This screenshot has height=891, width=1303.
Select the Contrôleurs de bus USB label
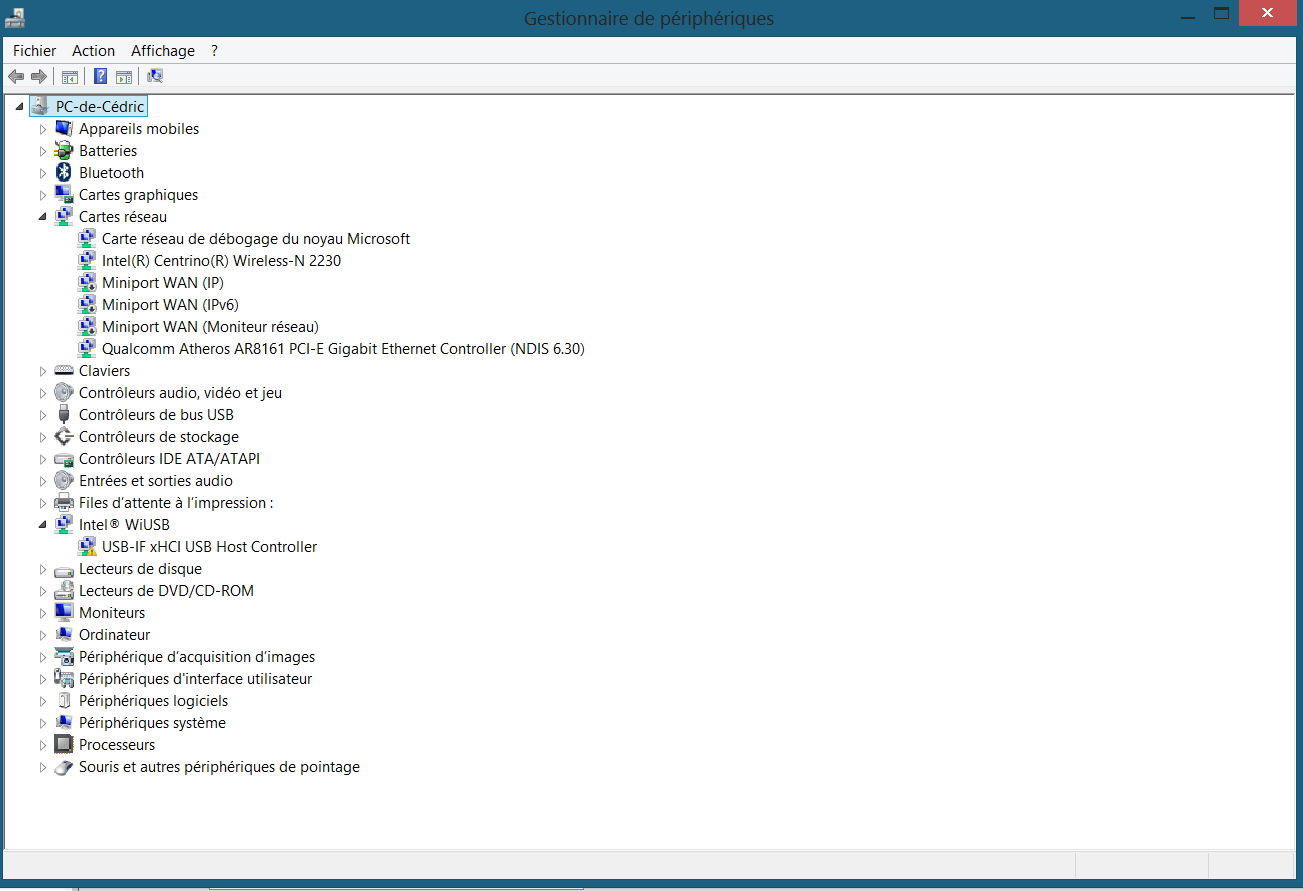click(x=156, y=414)
